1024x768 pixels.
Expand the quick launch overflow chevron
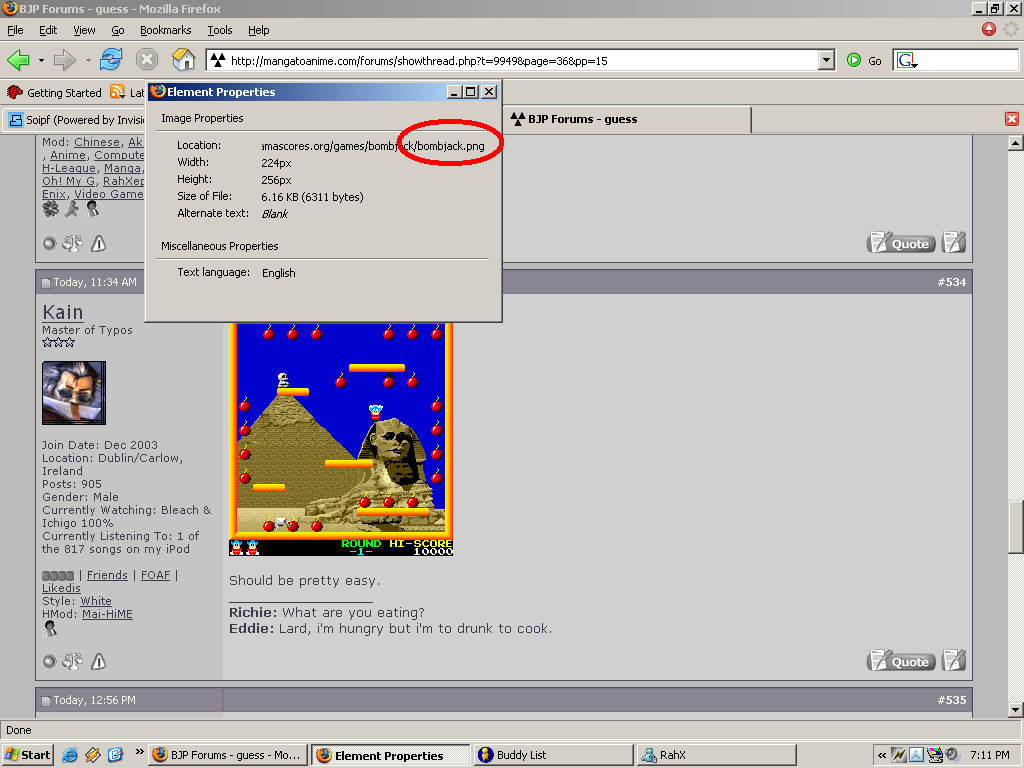point(139,752)
